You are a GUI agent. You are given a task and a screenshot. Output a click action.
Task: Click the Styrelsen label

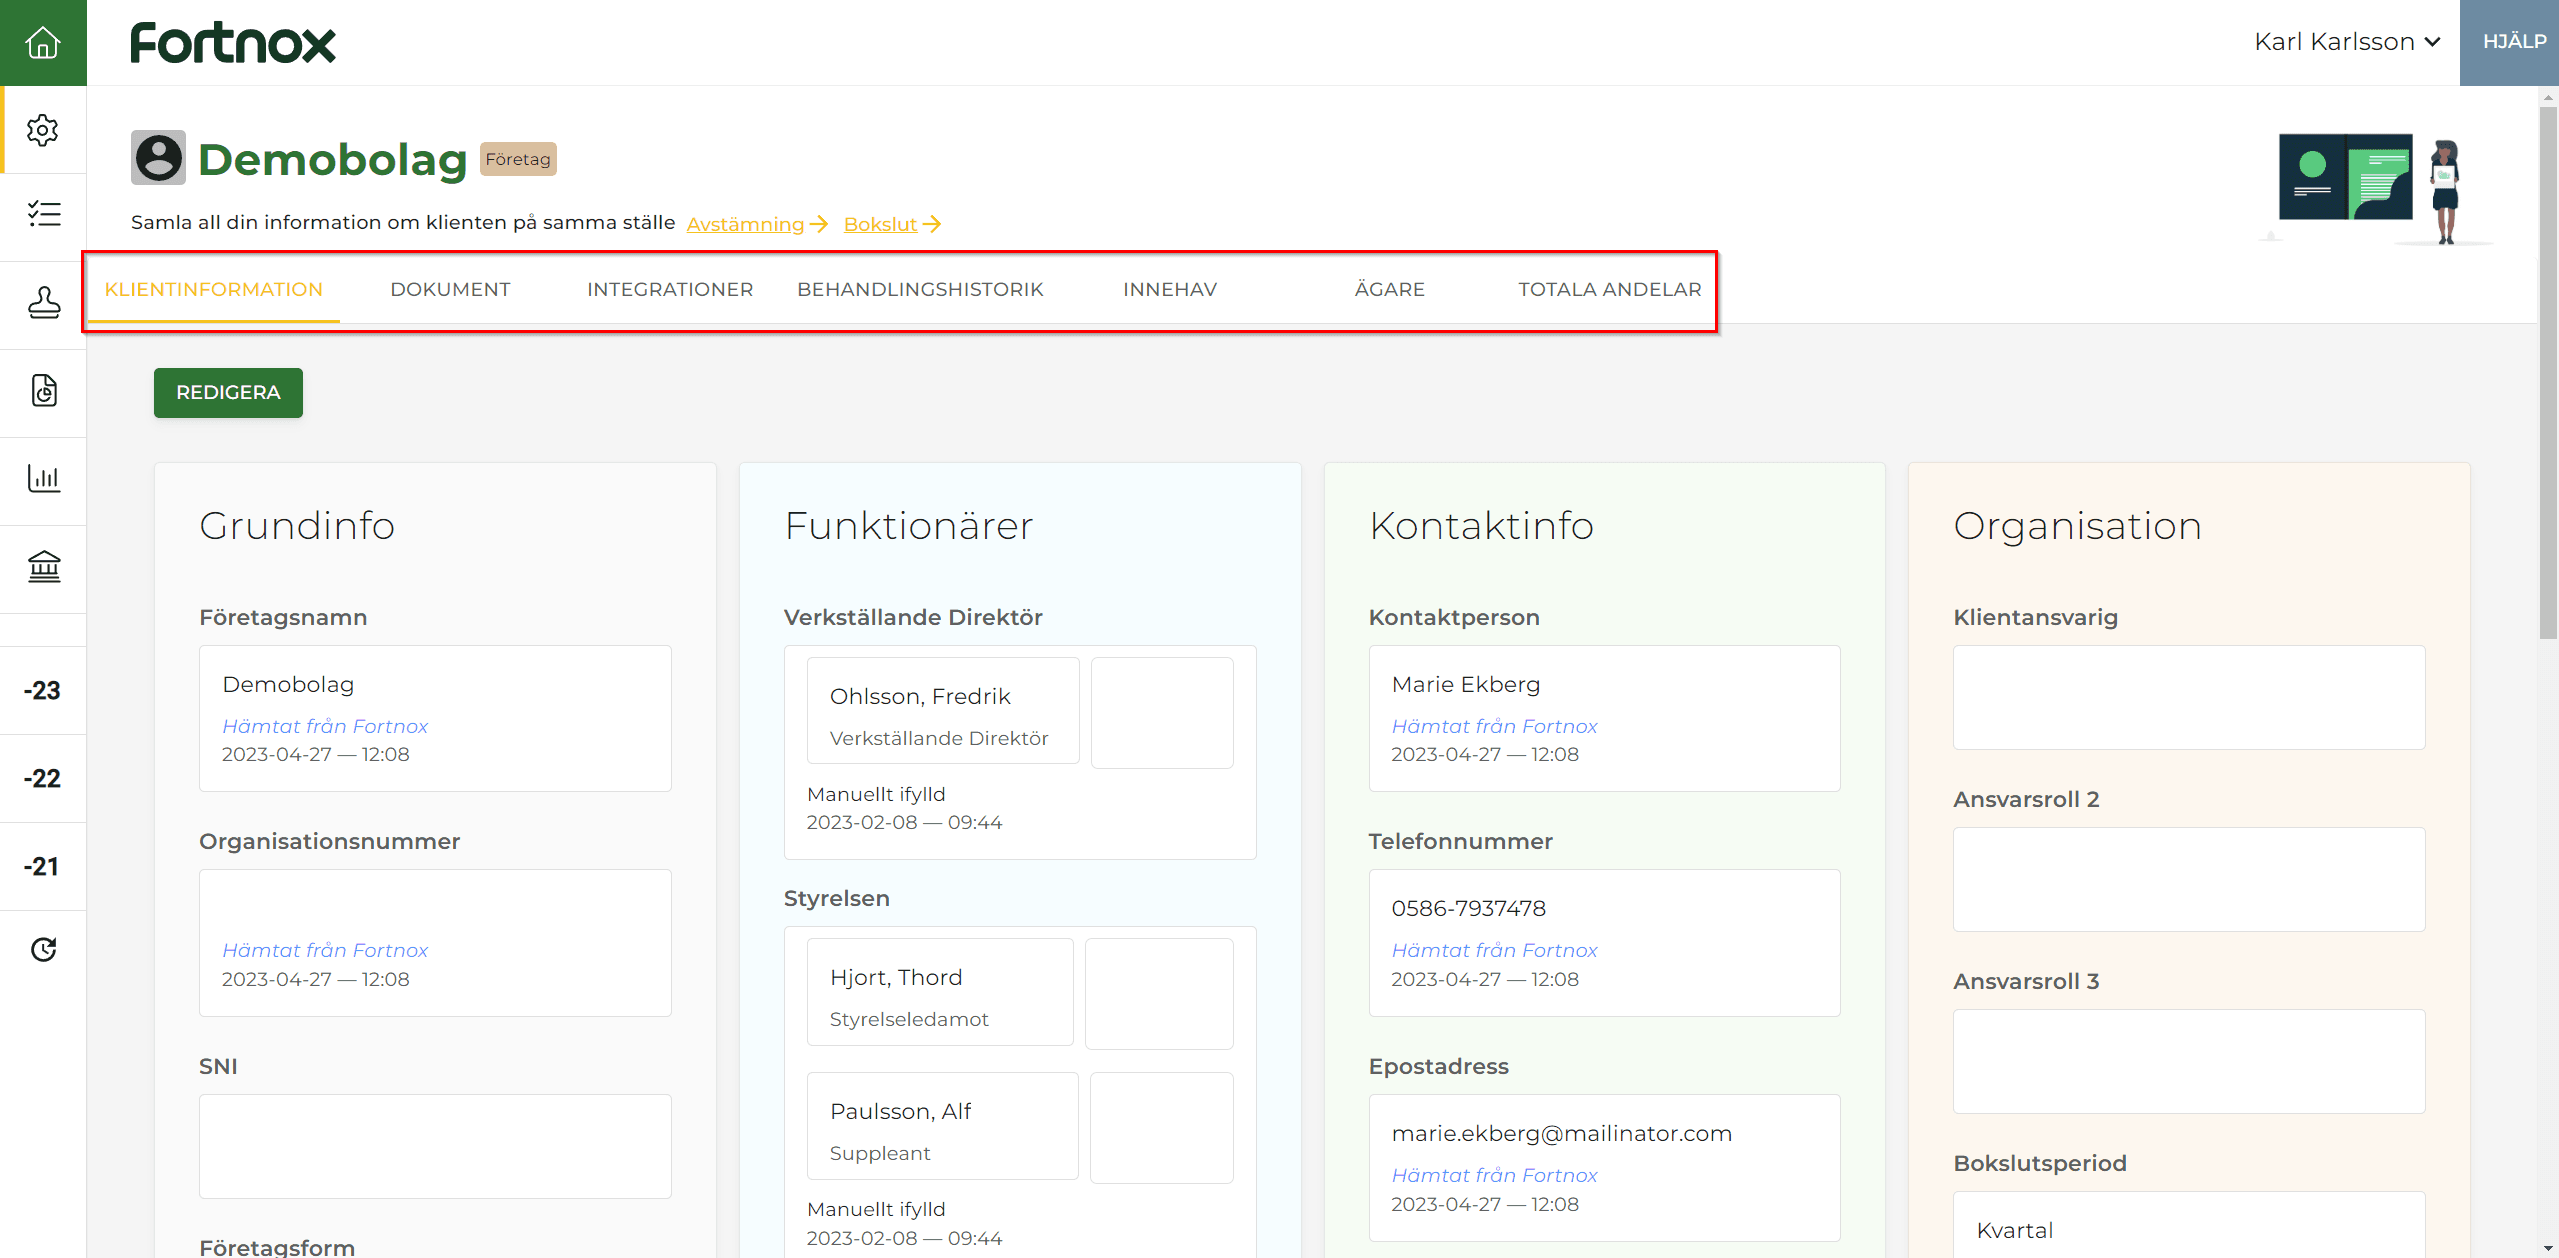pyautogui.click(x=837, y=898)
